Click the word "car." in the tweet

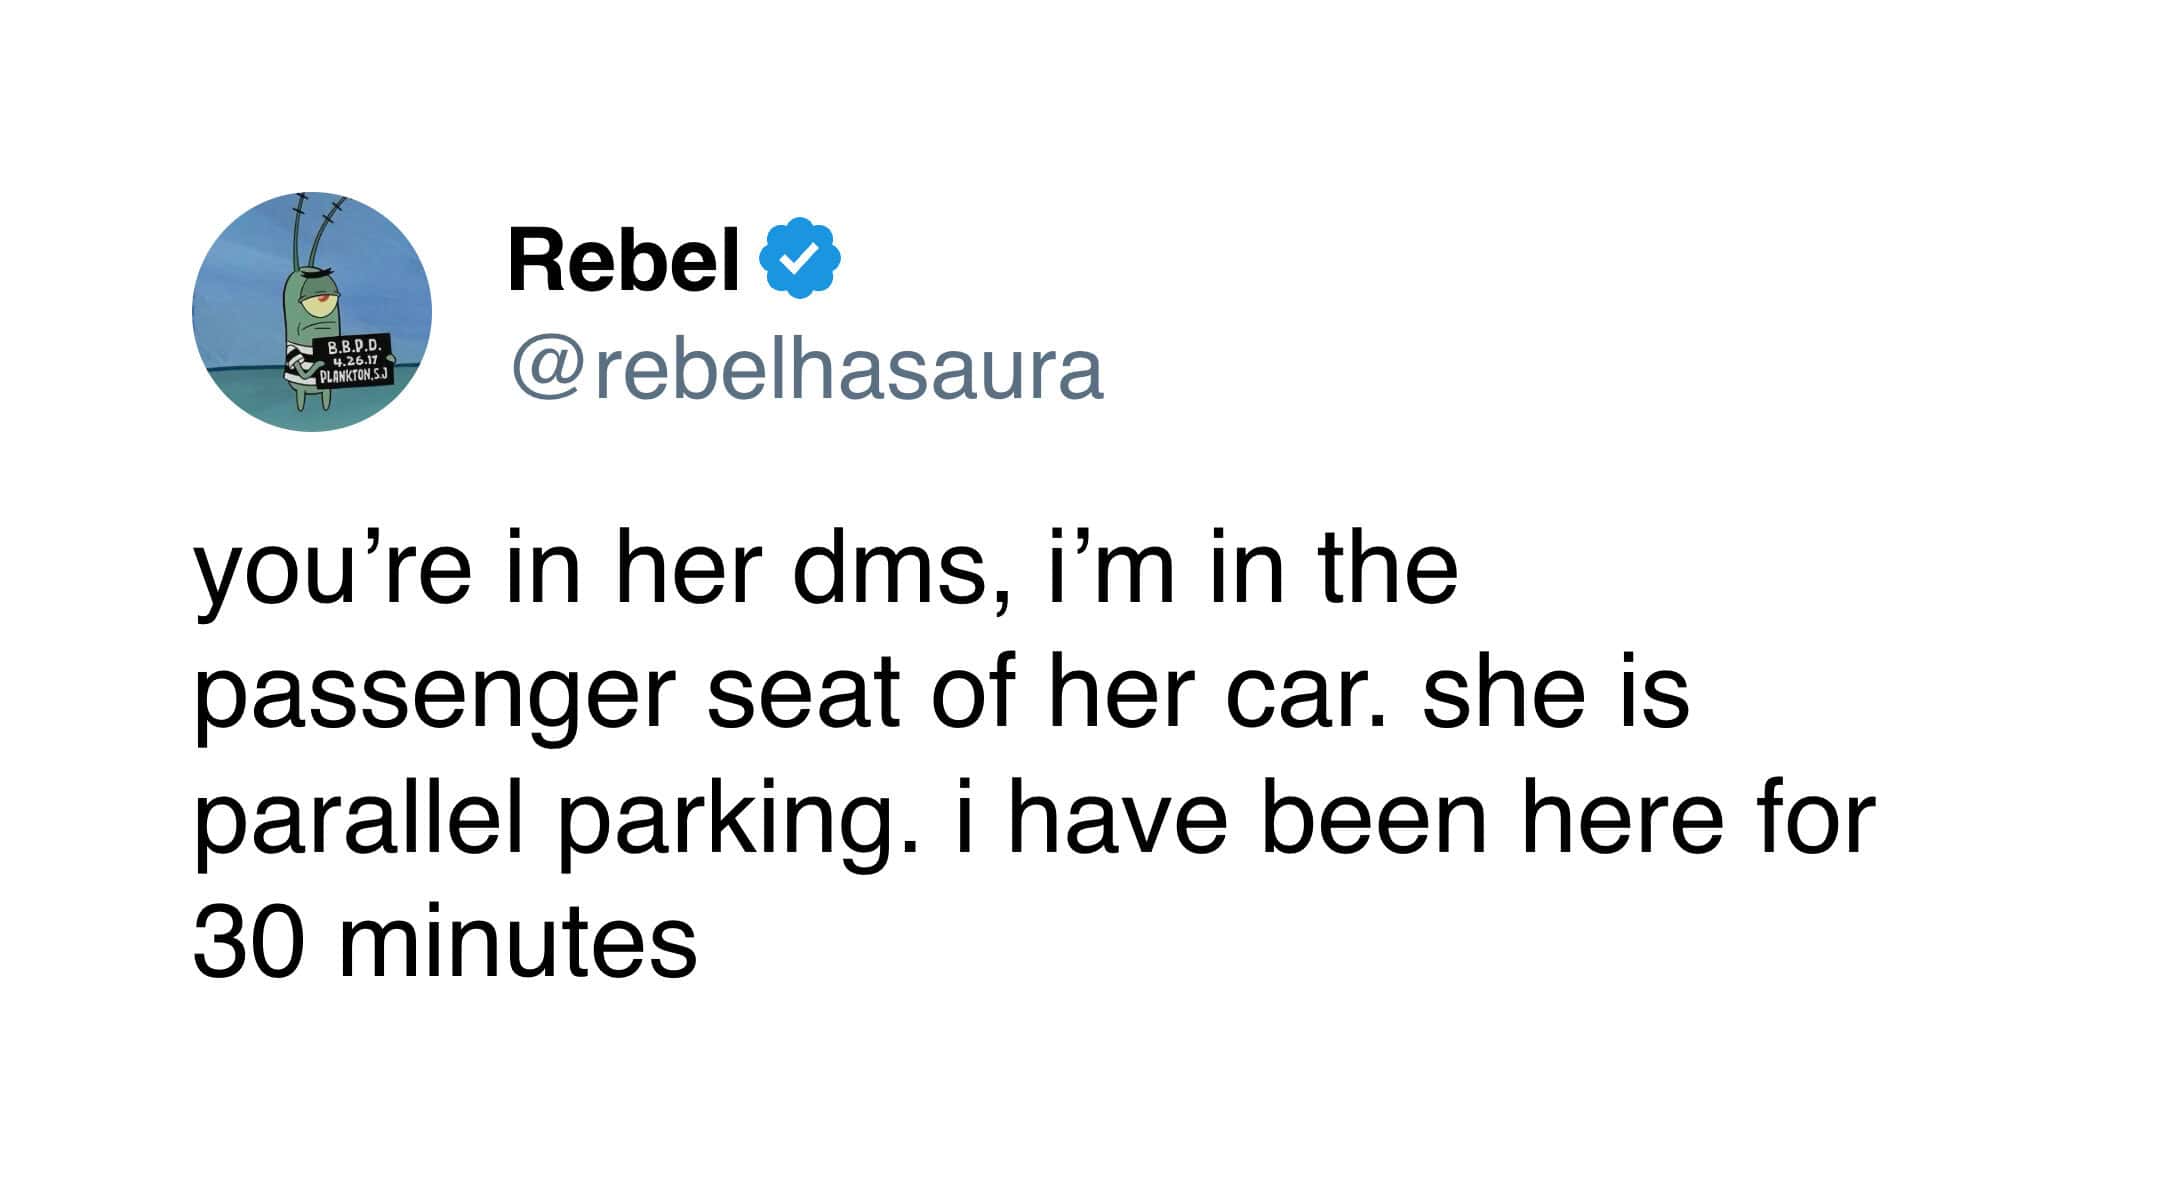(x=1304, y=698)
